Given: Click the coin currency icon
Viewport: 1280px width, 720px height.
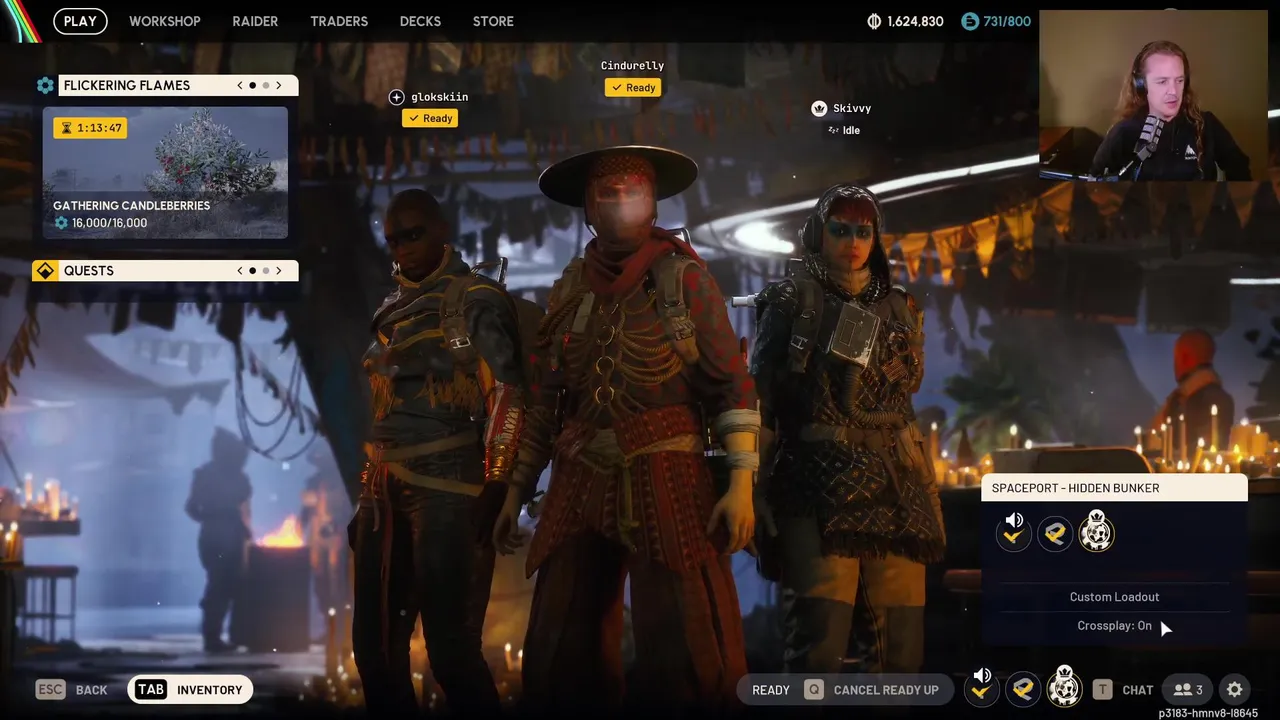Looking at the screenshot, I should [x=873, y=21].
